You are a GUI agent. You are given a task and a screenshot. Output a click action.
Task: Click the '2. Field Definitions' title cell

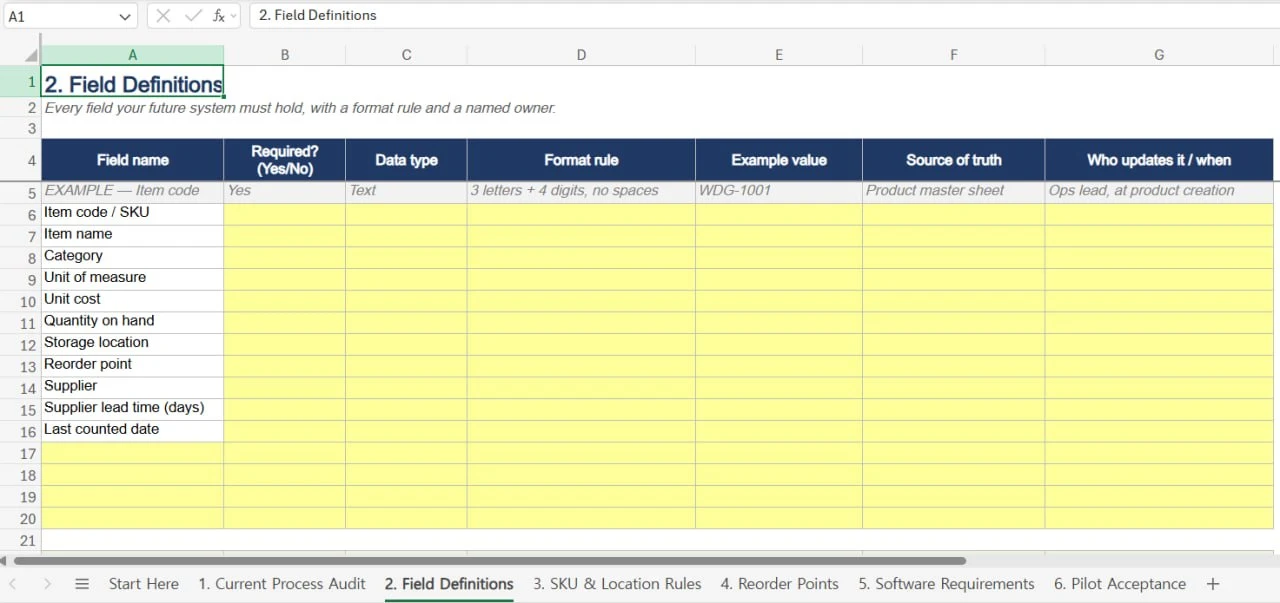132,82
